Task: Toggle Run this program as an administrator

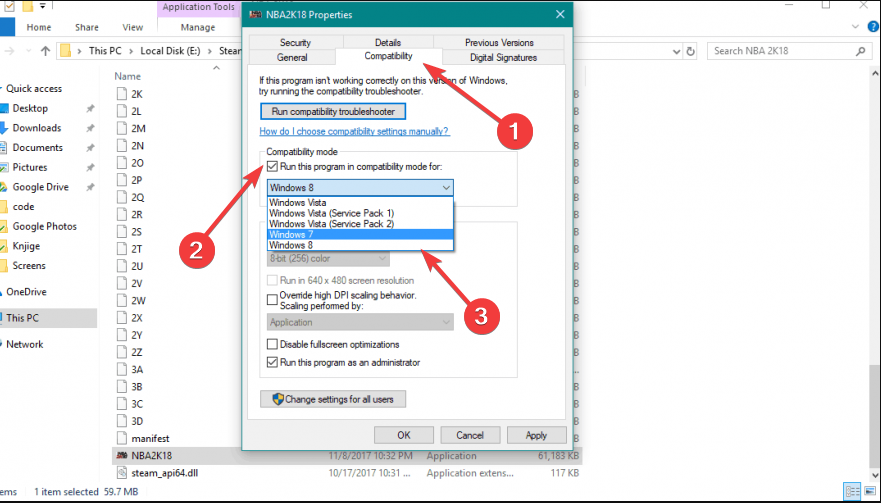Action: tap(273, 362)
